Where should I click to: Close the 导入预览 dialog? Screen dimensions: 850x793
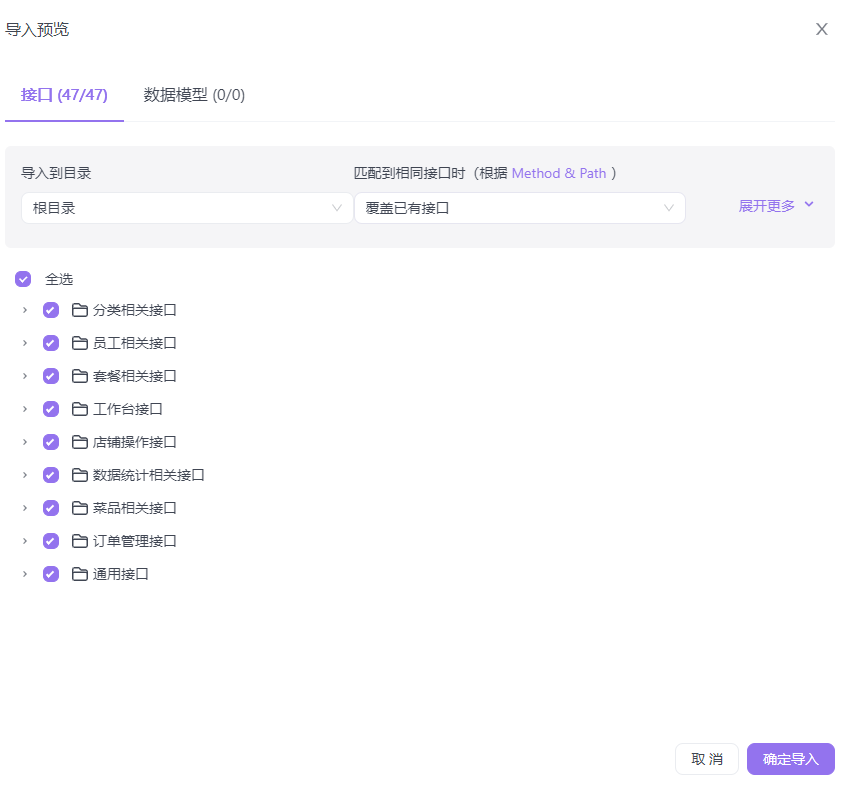(x=822, y=29)
